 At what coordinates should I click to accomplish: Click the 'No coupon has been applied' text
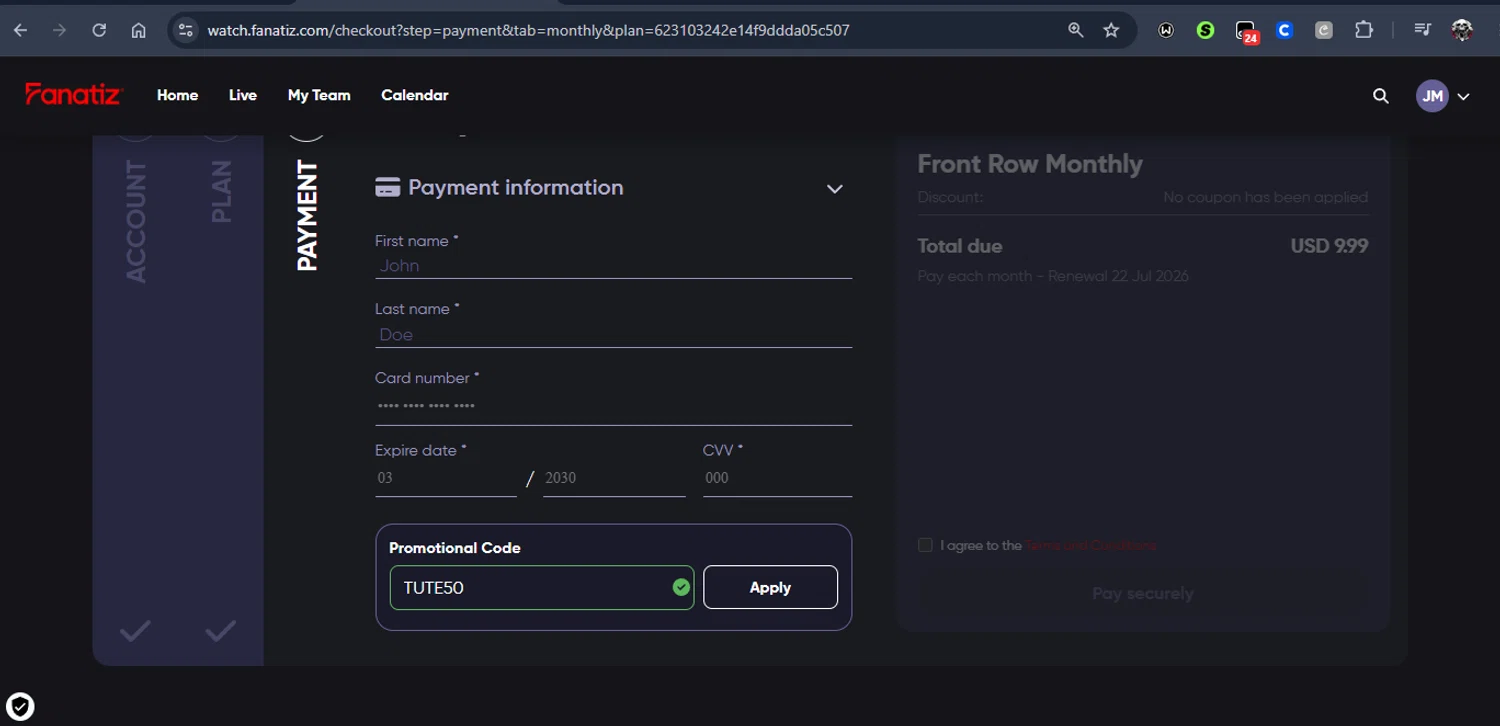(1265, 197)
